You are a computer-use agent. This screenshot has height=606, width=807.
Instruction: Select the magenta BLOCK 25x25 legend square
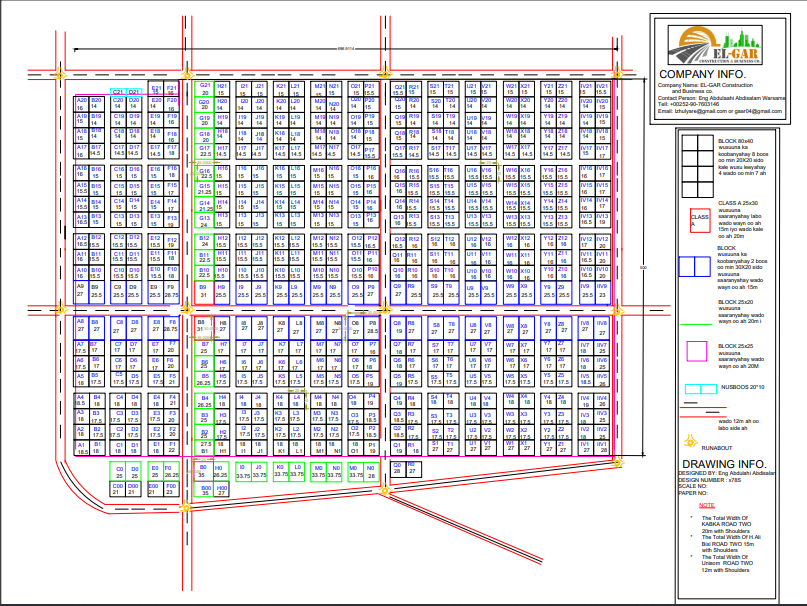(695, 352)
